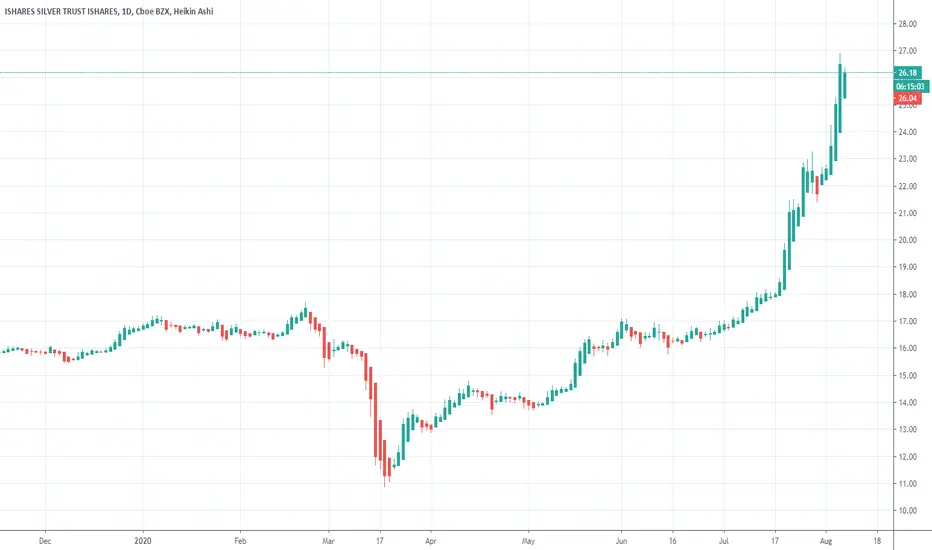
Task: Click the May label on time axis
Action: (x=528, y=540)
